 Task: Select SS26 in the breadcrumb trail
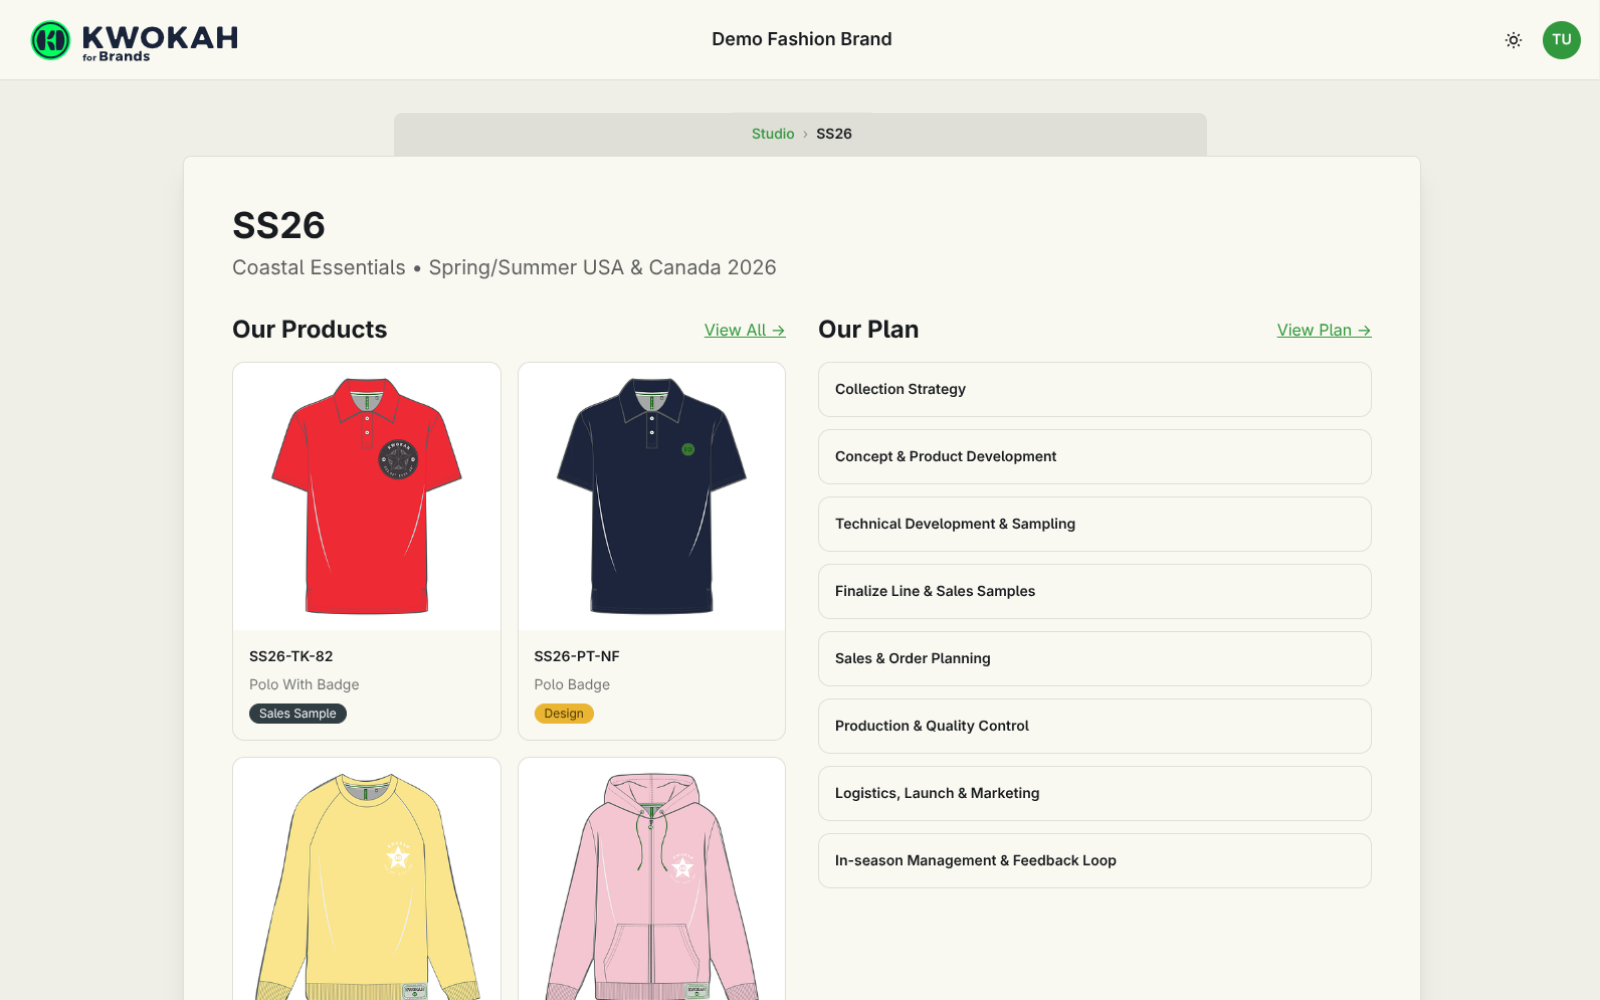click(x=833, y=133)
